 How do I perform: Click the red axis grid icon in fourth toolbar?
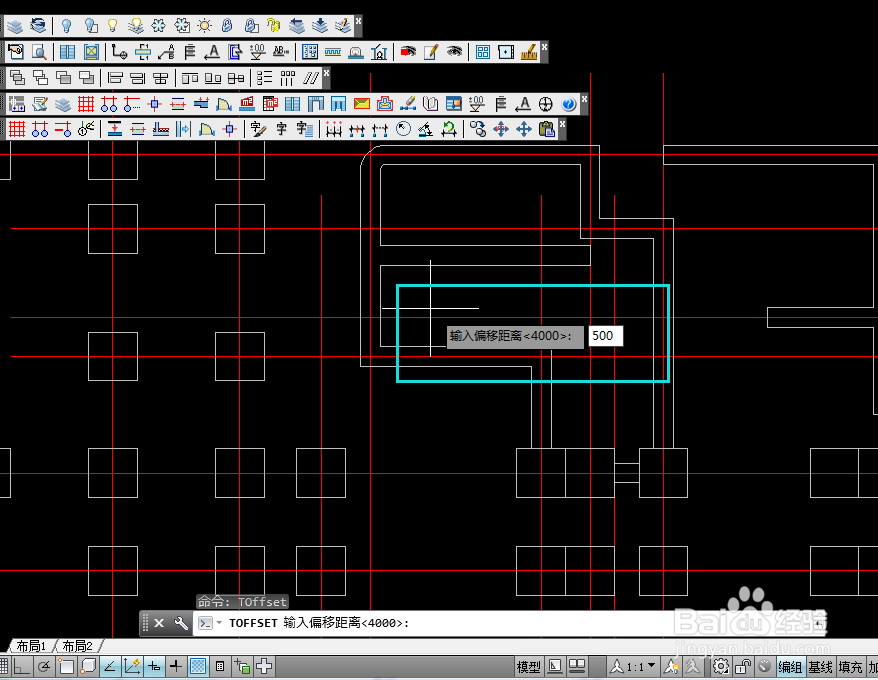[x=86, y=104]
